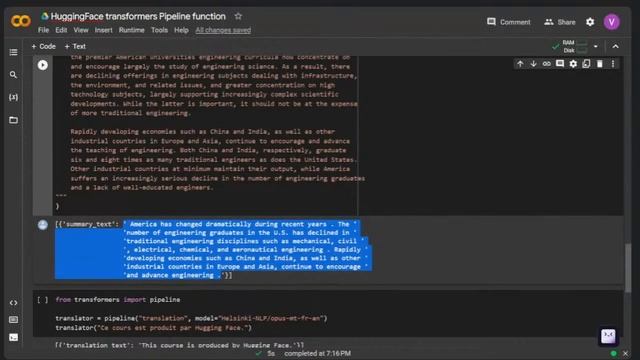
Task: Open the terminal sidebar icon
Action: [13, 338]
